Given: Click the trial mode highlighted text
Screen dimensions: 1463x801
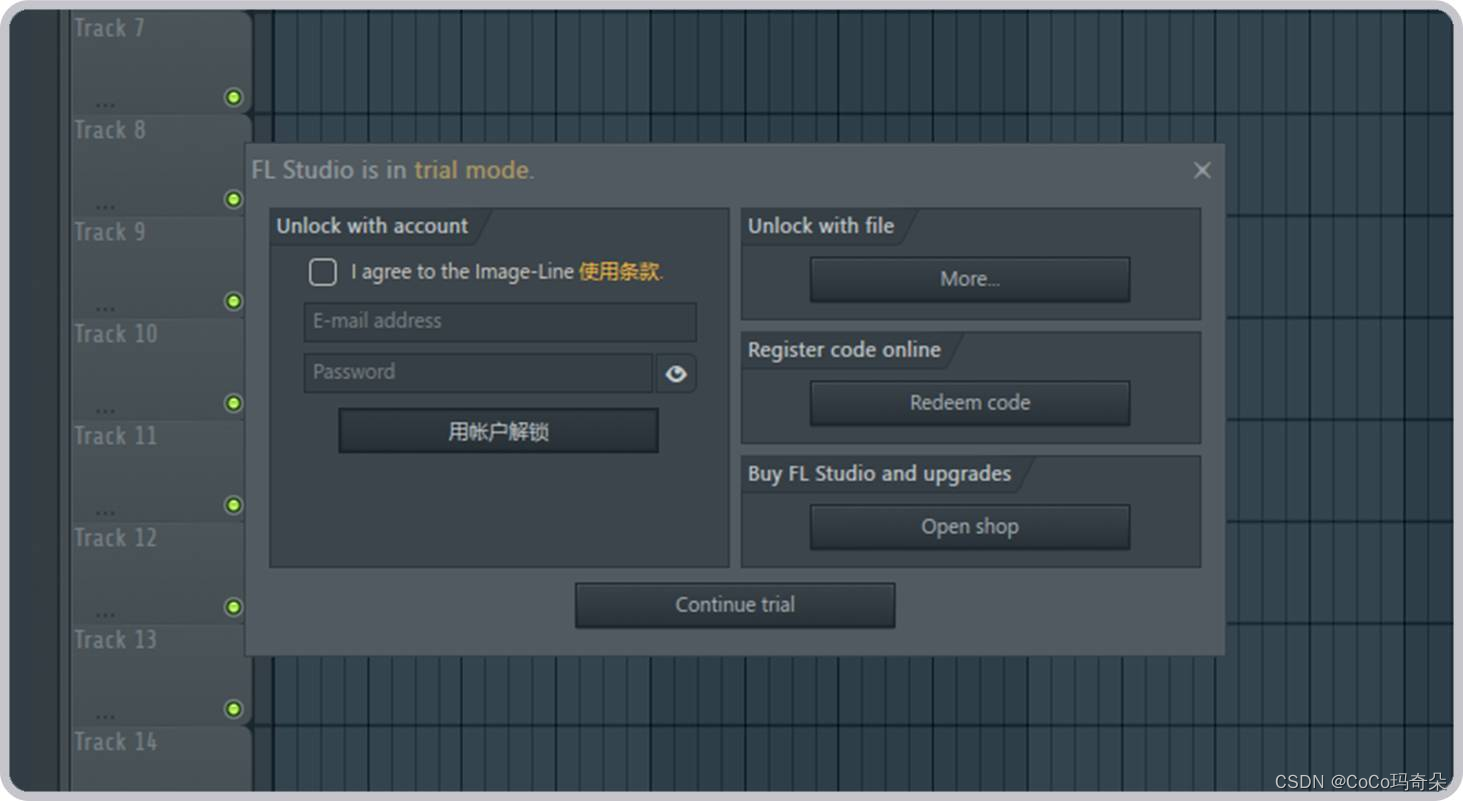Looking at the screenshot, I should pyautogui.click(x=471, y=170).
